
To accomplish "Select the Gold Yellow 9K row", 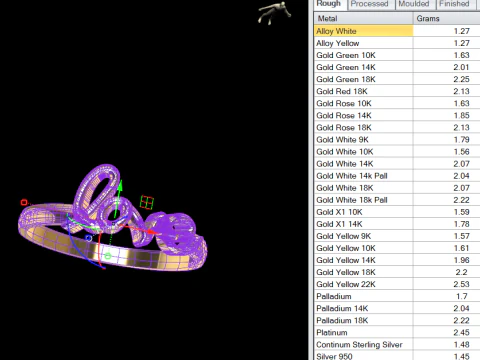I will (397, 236).
